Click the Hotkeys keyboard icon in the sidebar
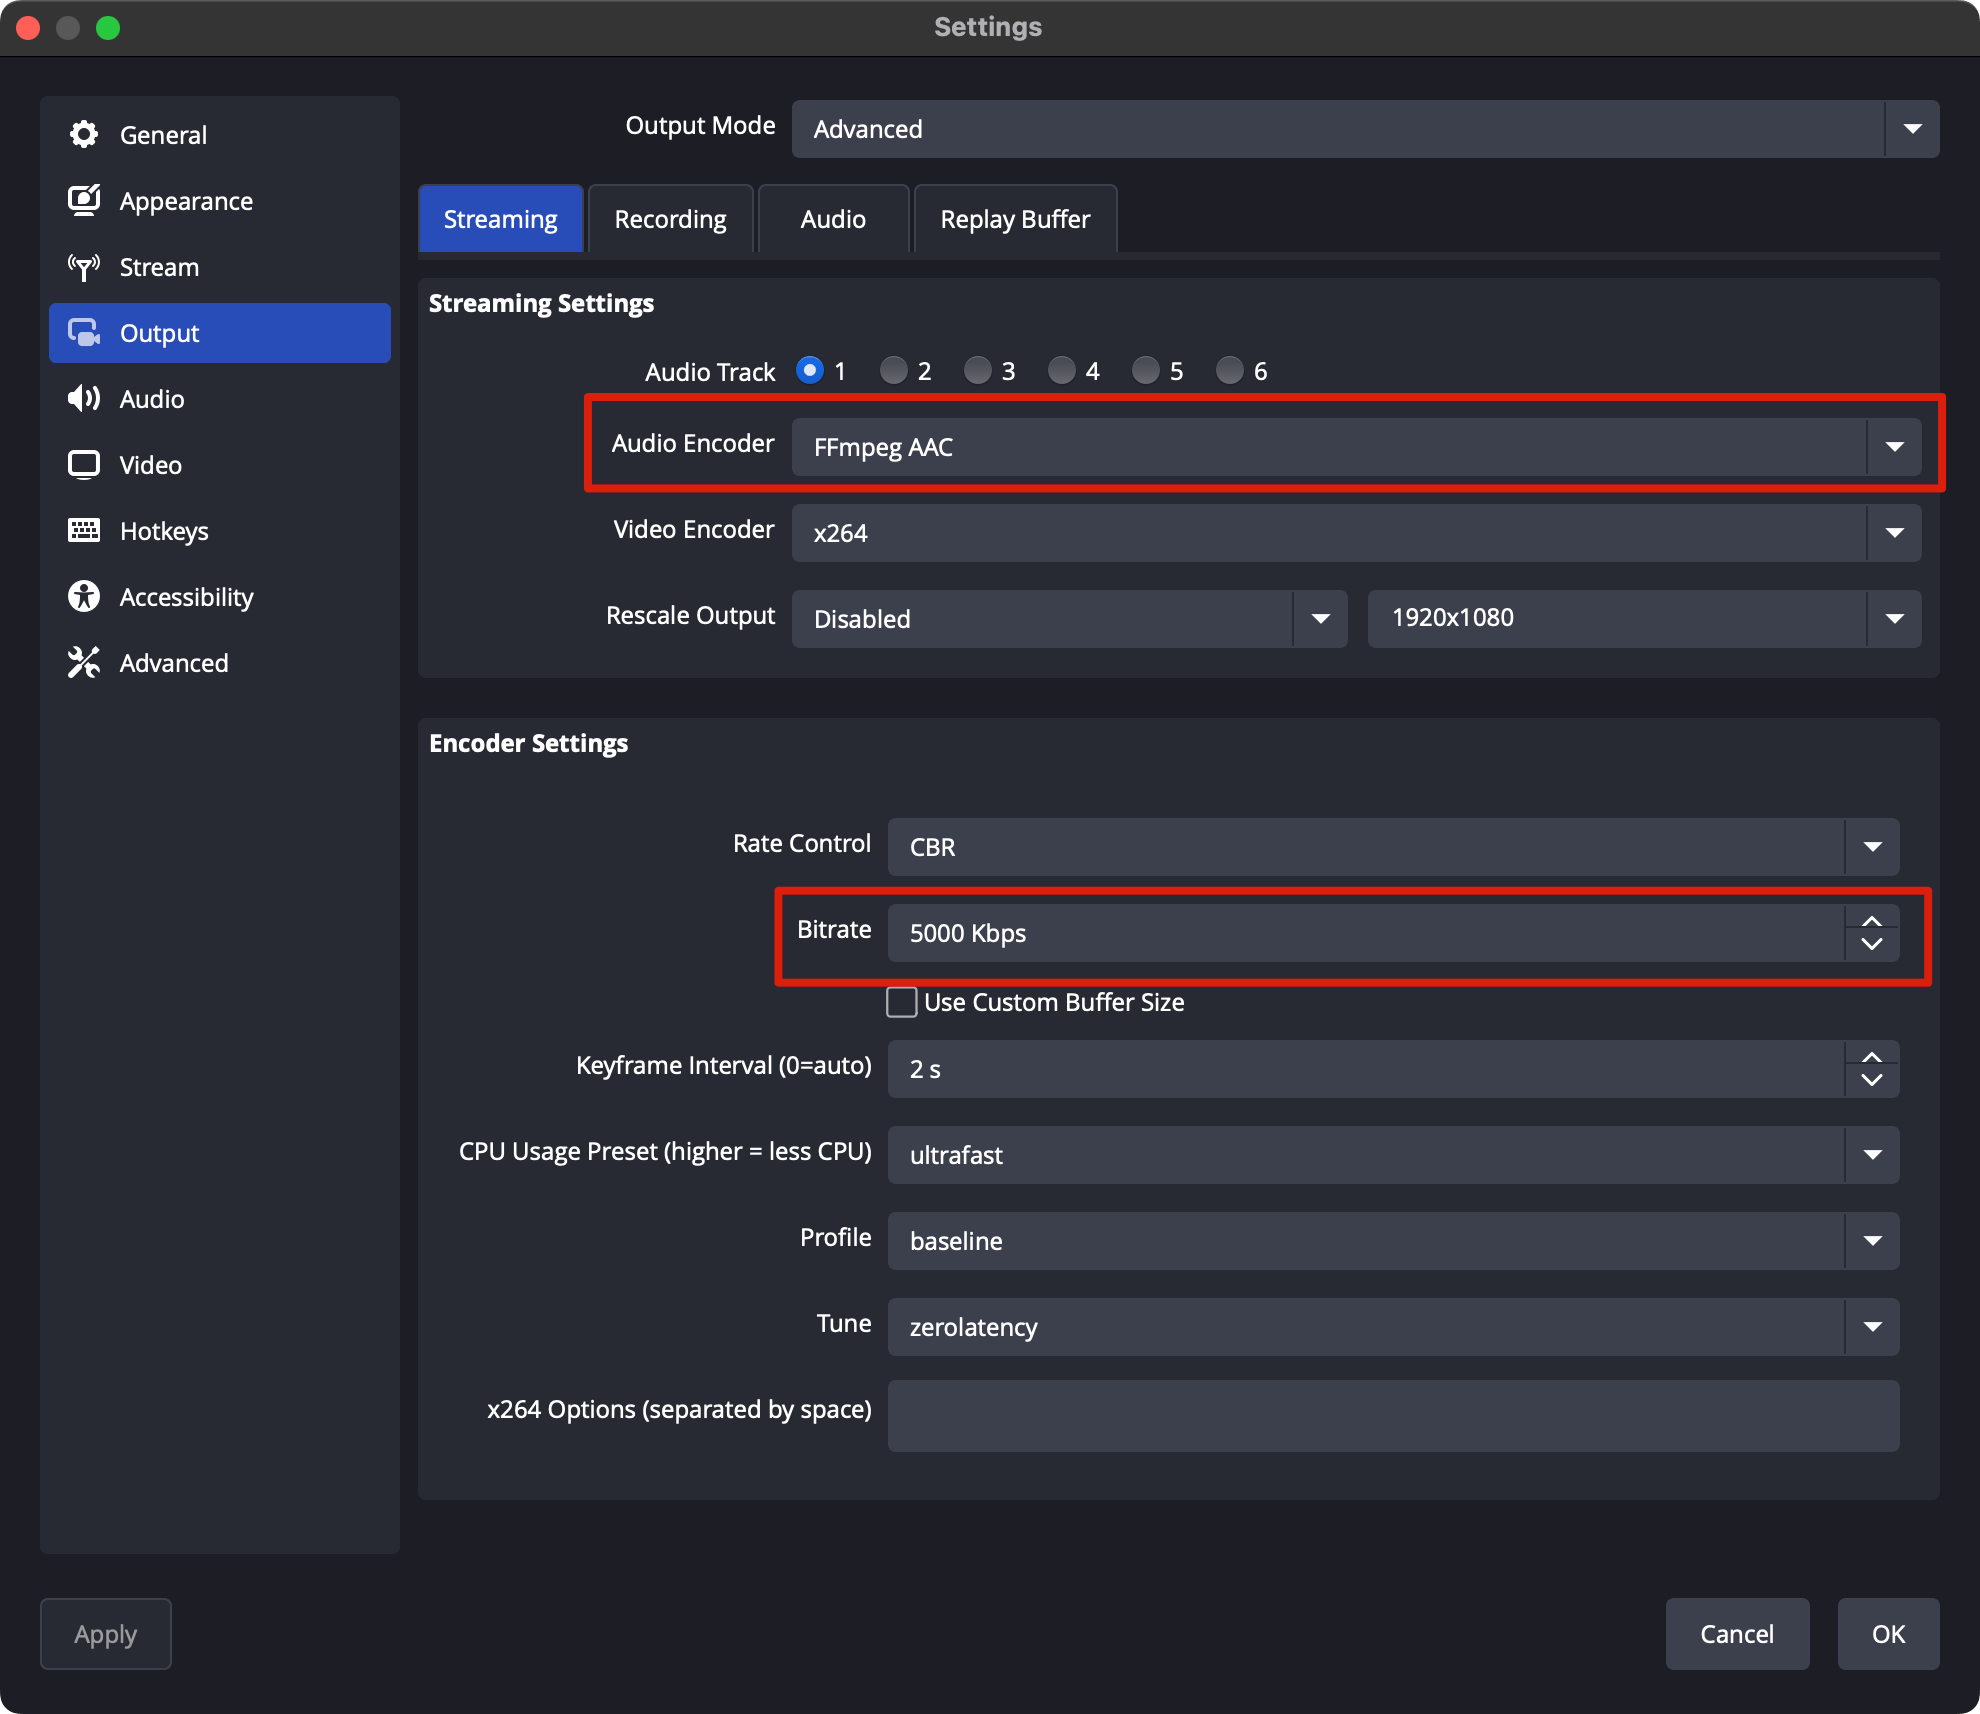The width and height of the screenshot is (1980, 1714). 84,530
